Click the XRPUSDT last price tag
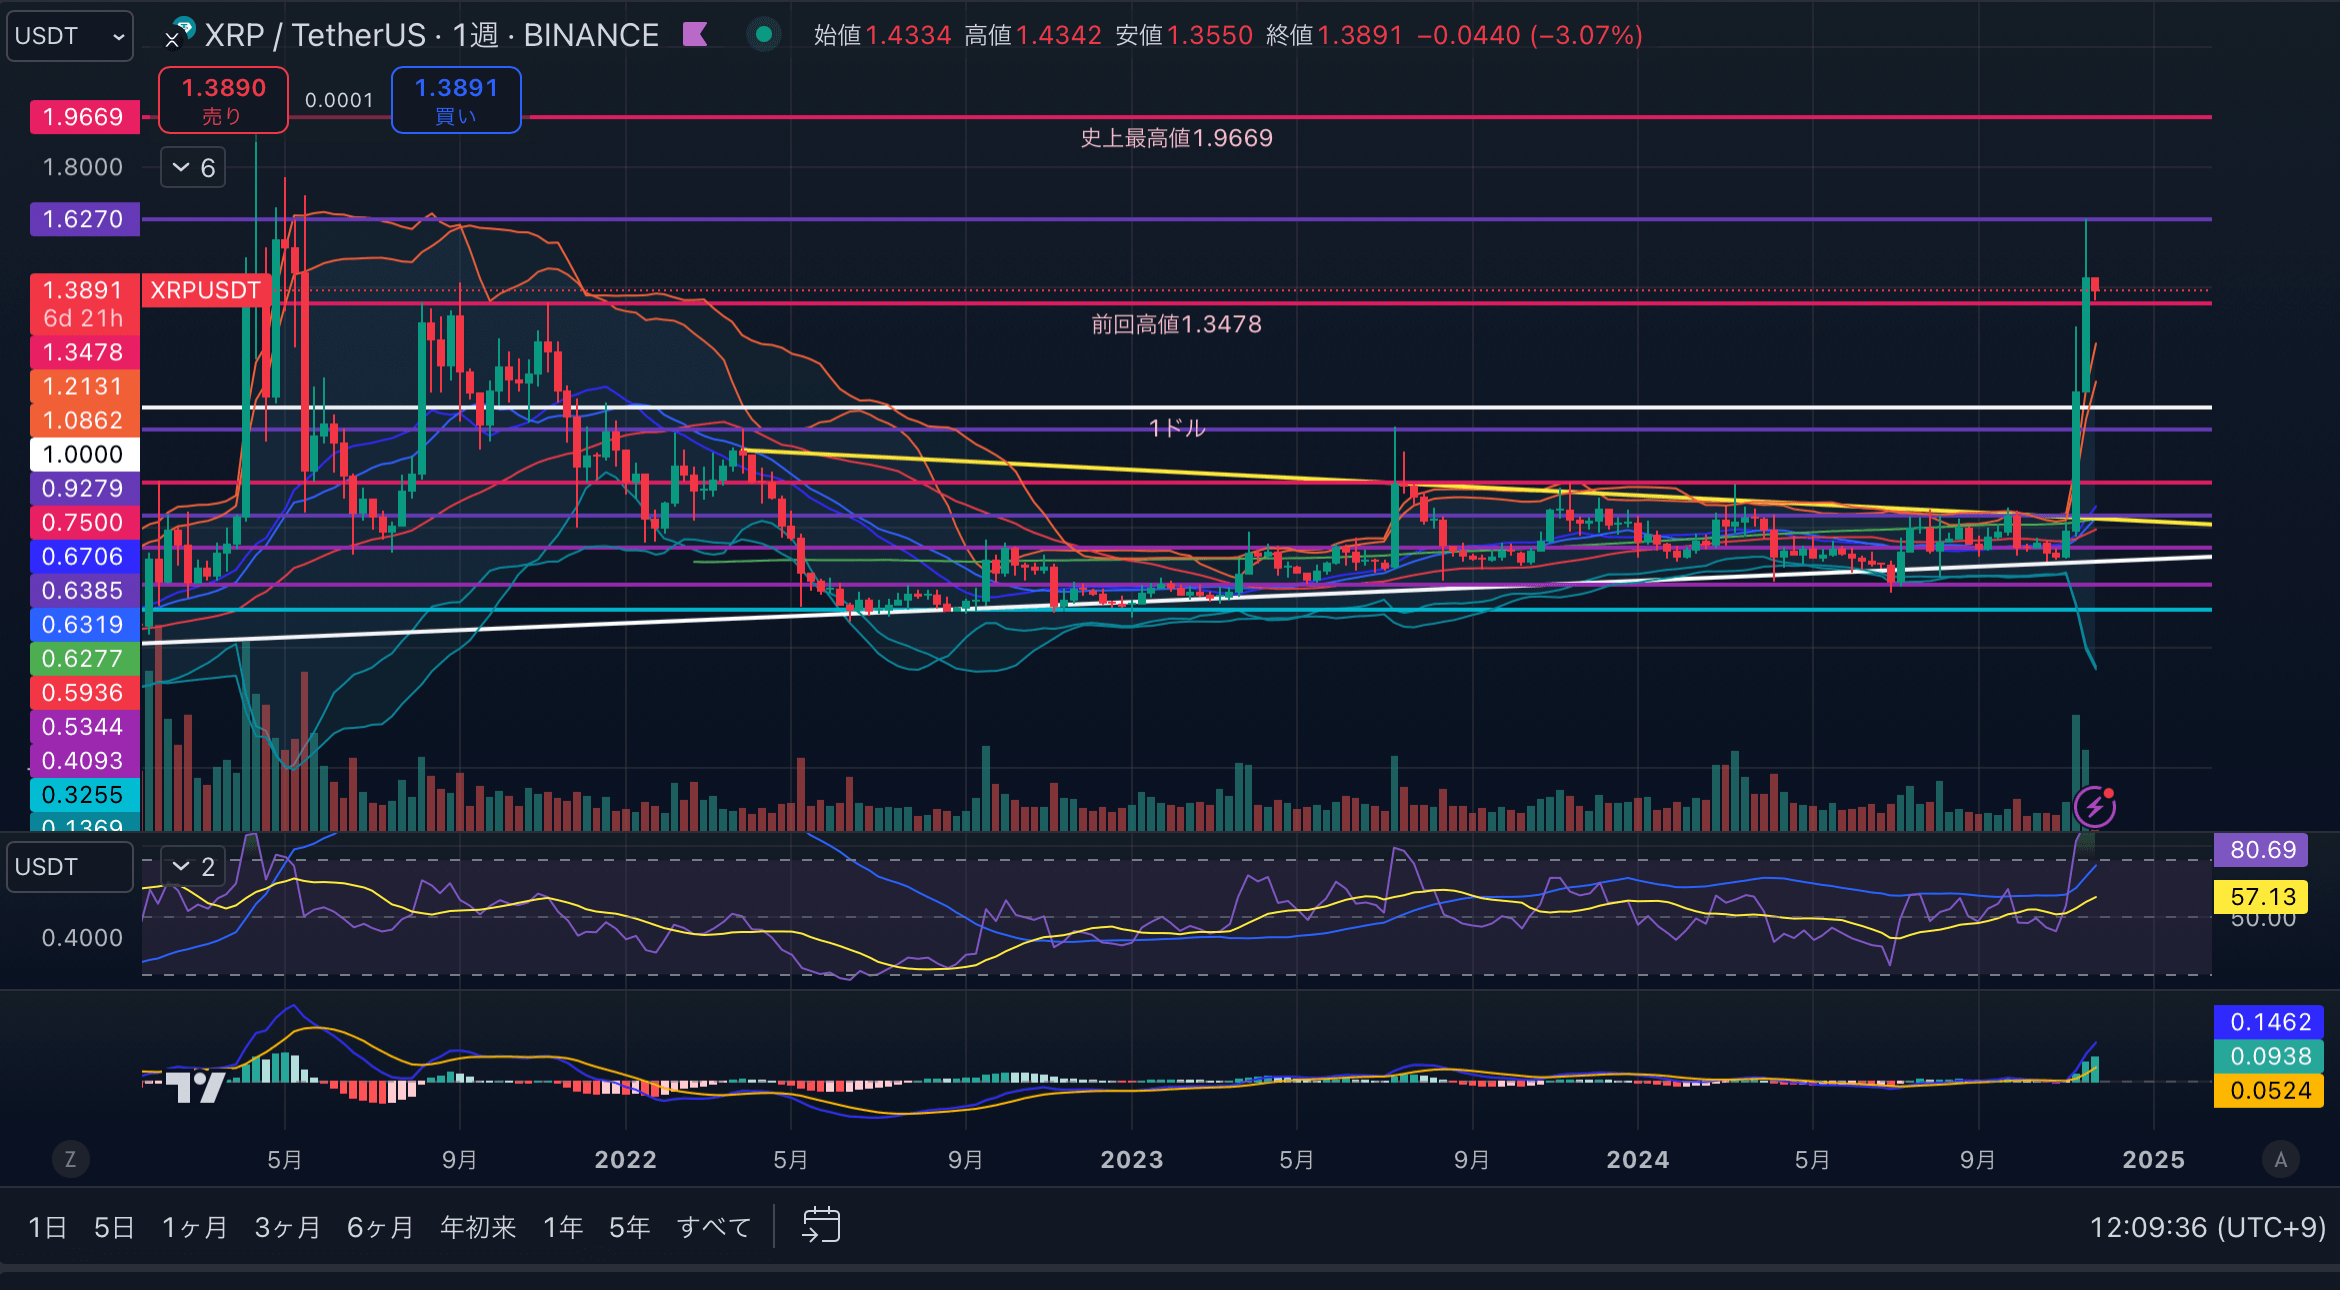The width and height of the screenshot is (2340, 1290). click(205, 290)
